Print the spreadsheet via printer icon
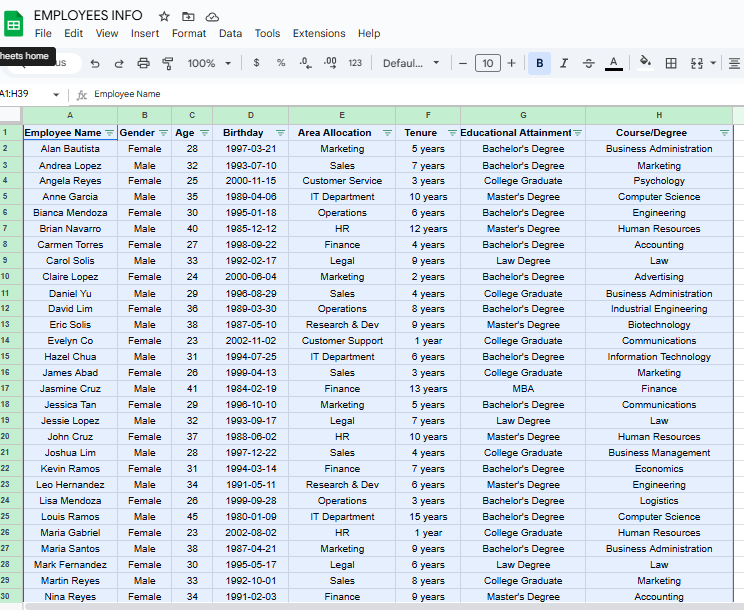 [143, 63]
